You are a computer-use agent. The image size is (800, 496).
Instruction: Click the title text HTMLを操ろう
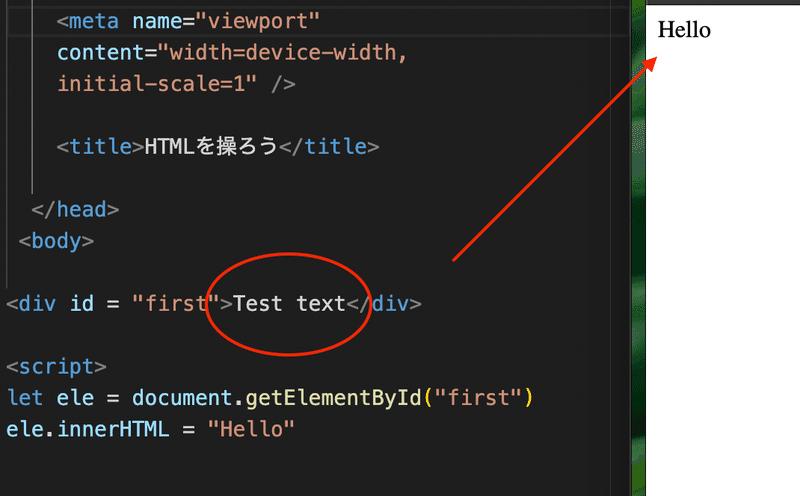tap(211, 146)
